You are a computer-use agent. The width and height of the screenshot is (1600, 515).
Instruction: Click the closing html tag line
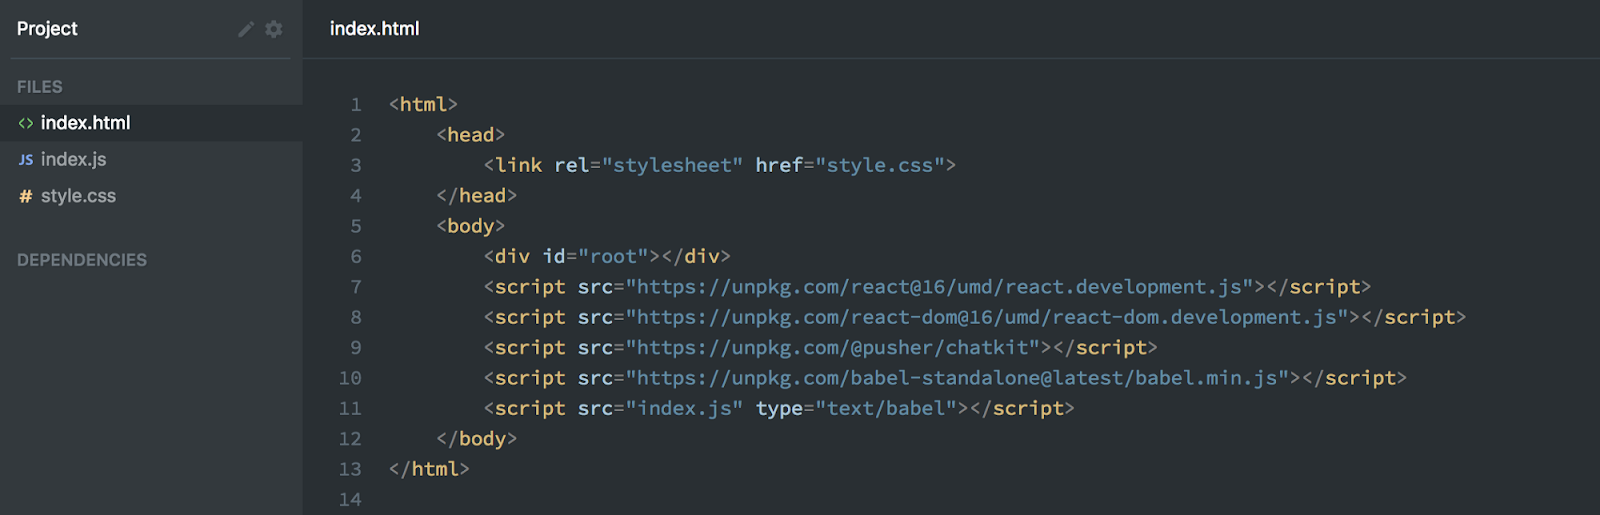pos(429,469)
